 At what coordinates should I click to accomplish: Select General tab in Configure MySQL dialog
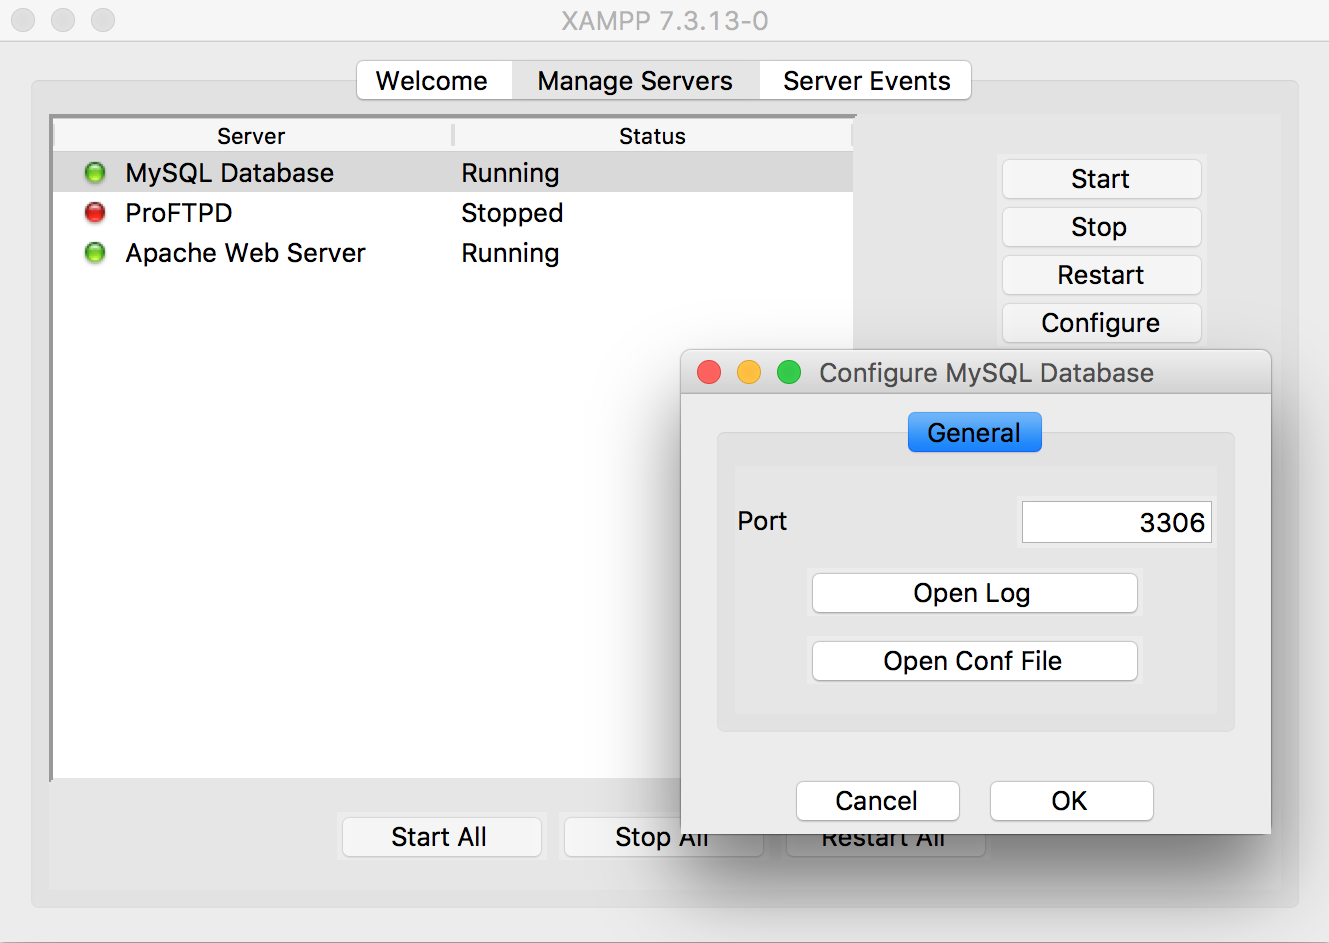click(x=974, y=432)
